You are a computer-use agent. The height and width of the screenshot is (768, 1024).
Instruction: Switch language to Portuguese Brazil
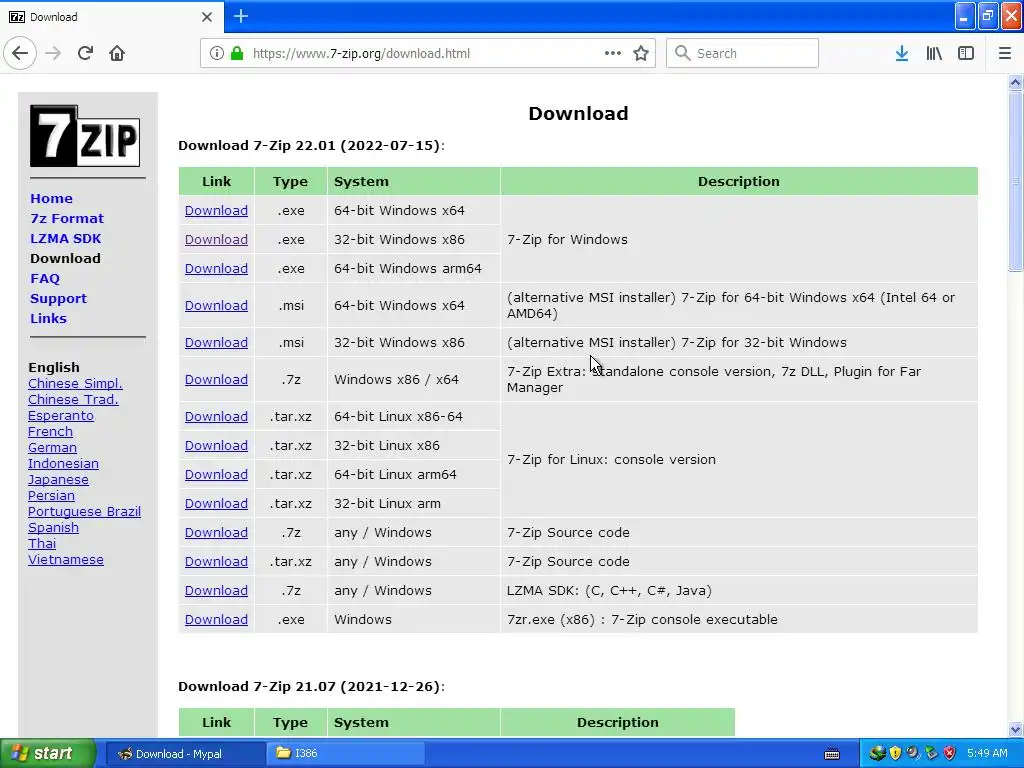click(84, 511)
